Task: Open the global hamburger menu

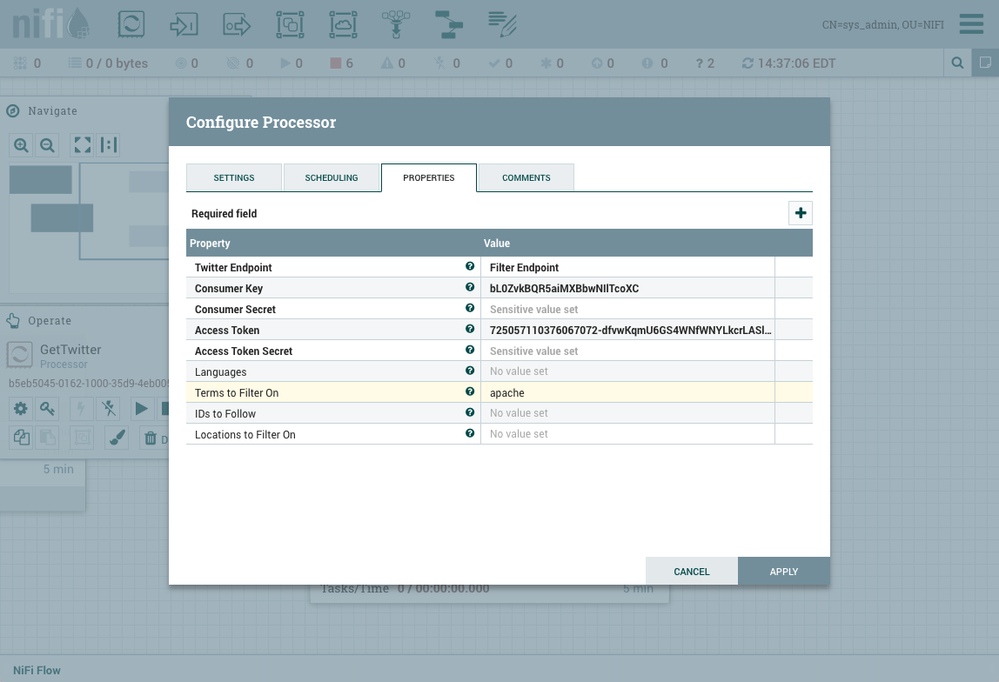Action: click(971, 24)
